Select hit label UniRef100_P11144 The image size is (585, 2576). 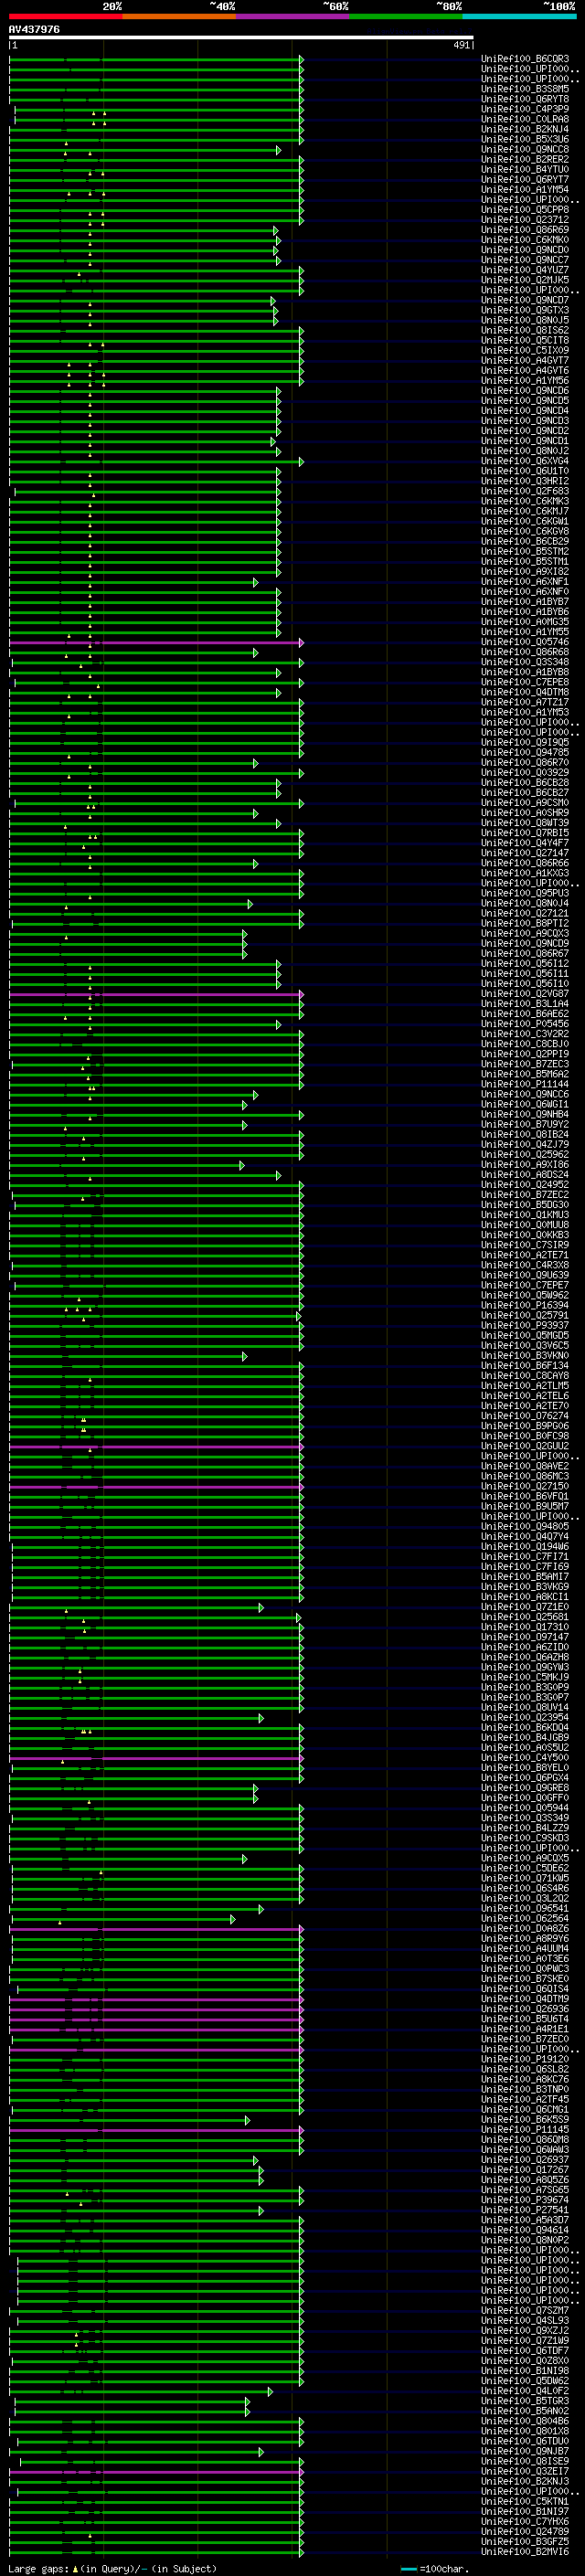[x=525, y=1084]
